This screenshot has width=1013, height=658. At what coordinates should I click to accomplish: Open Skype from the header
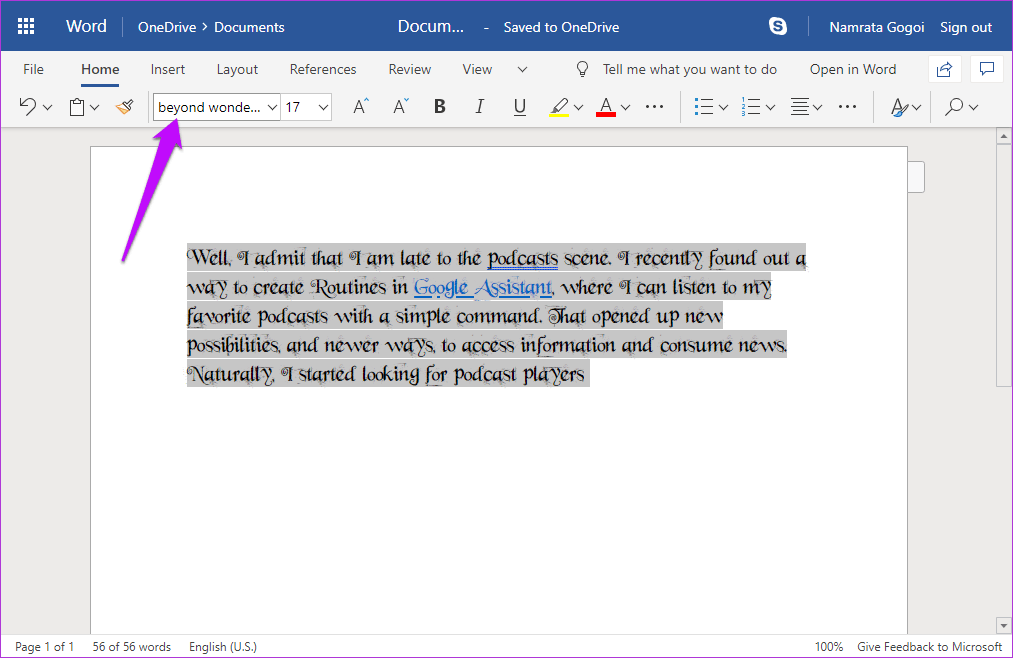(778, 26)
